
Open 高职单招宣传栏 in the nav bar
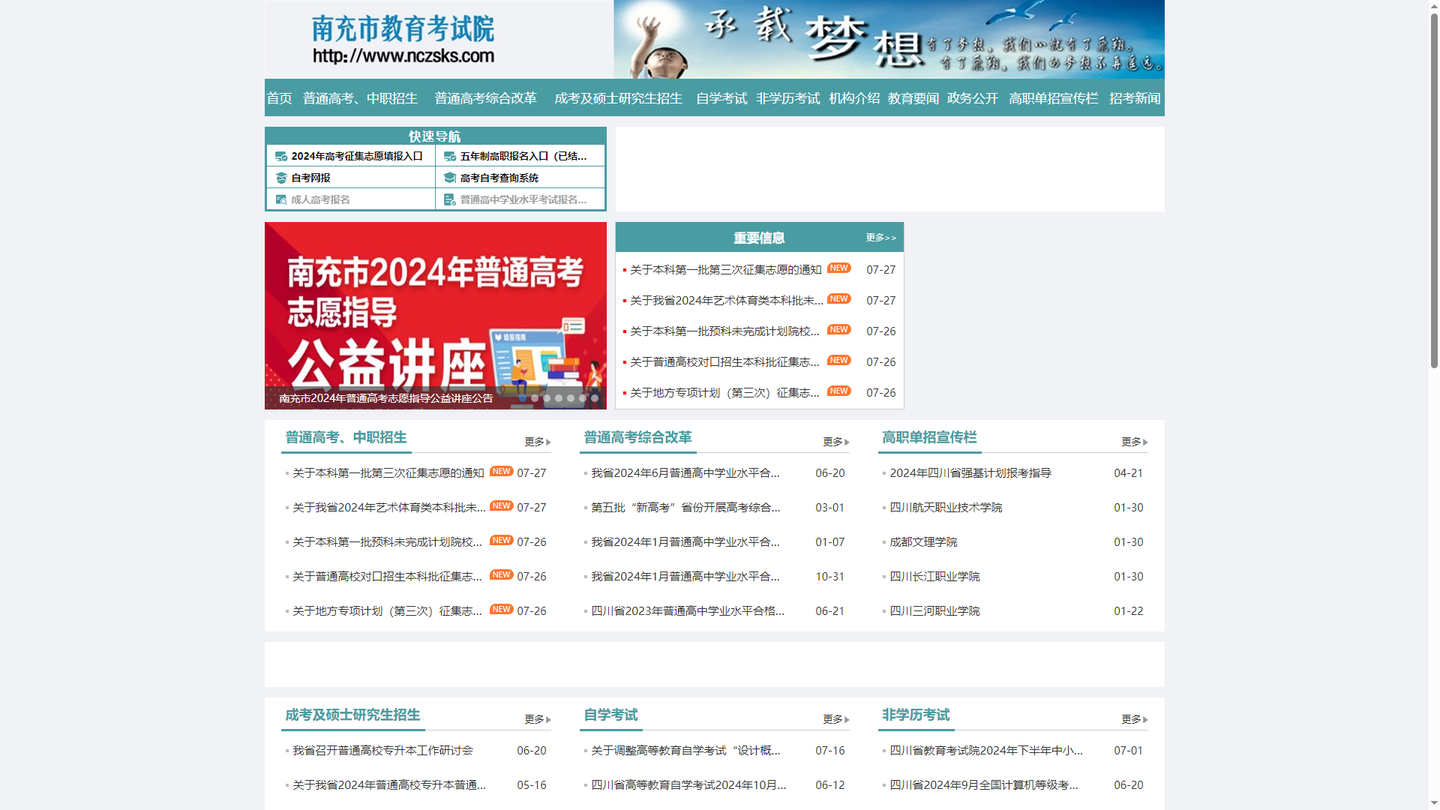click(1053, 98)
